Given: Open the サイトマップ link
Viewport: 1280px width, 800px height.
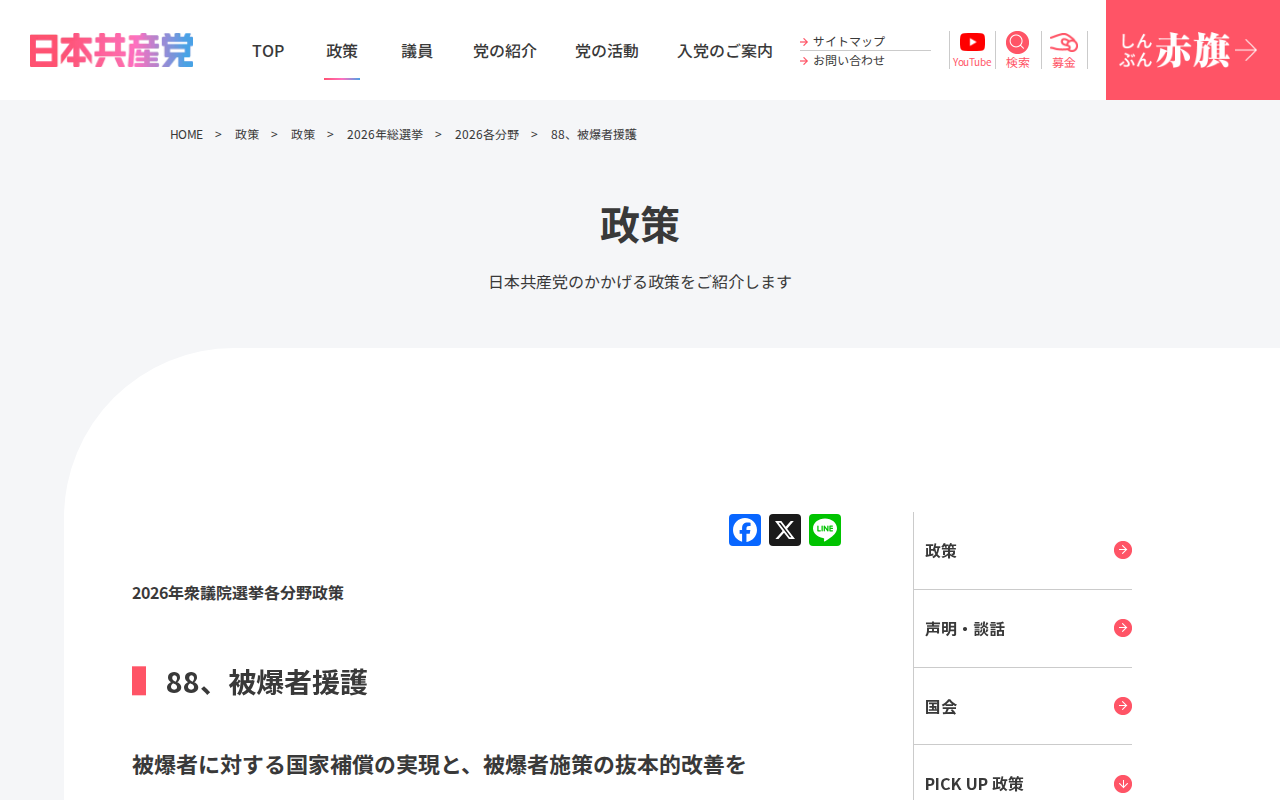Looking at the screenshot, I should tap(849, 41).
